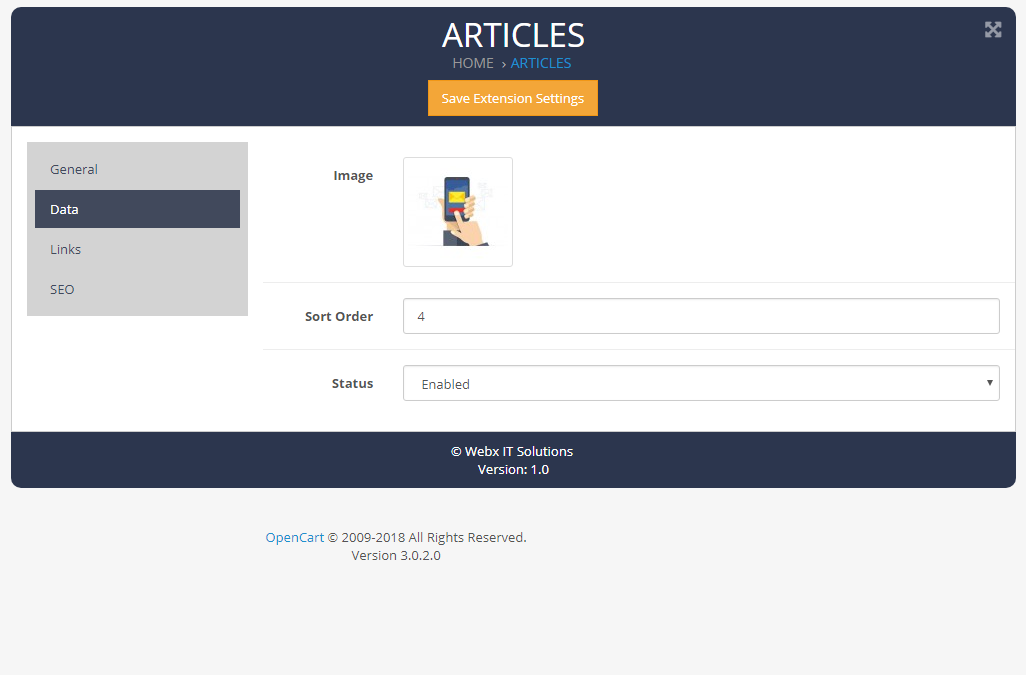Click the Image field label

(353, 175)
